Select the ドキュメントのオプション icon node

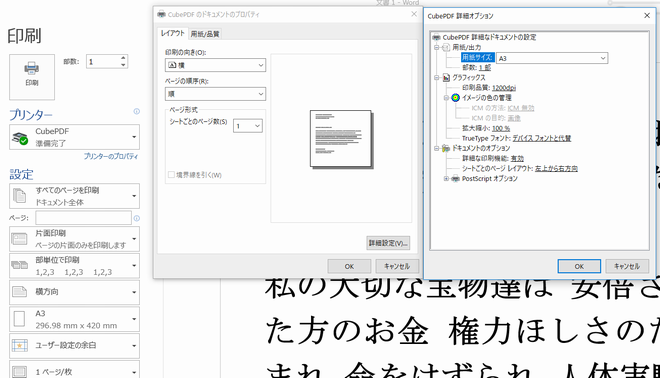coord(446,148)
